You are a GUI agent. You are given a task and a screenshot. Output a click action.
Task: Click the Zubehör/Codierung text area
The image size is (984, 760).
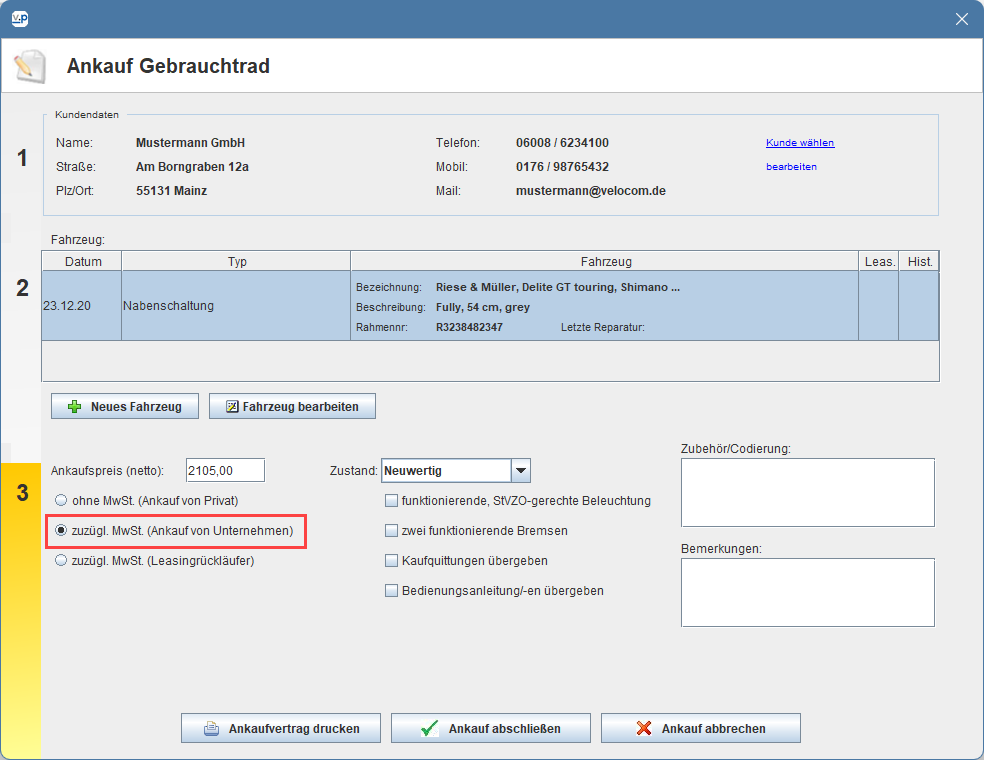coord(808,493)
